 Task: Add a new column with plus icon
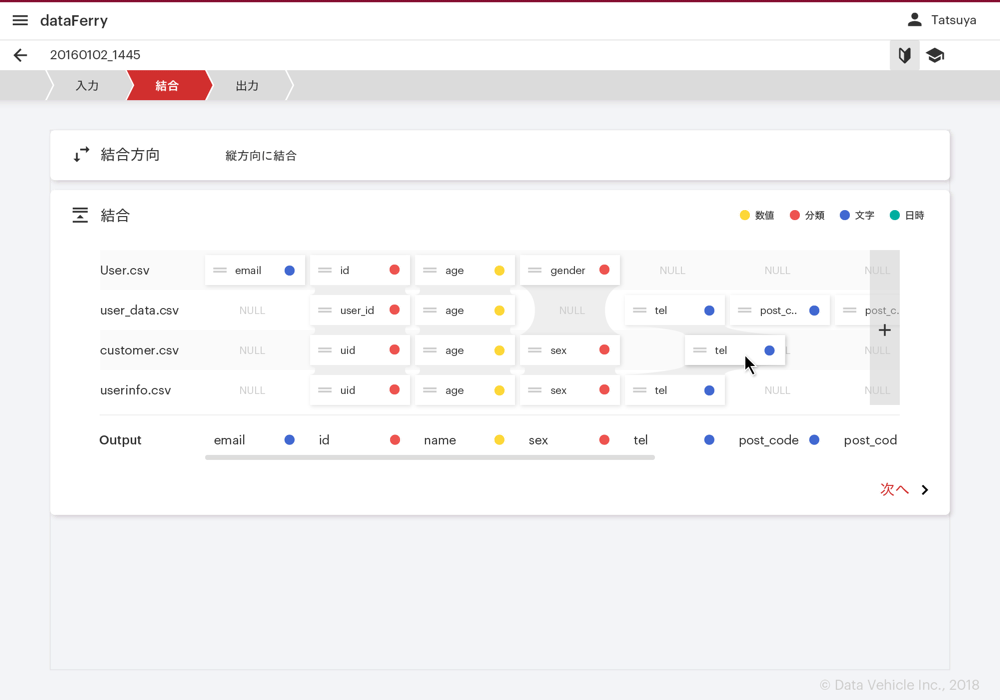point(885,330)
